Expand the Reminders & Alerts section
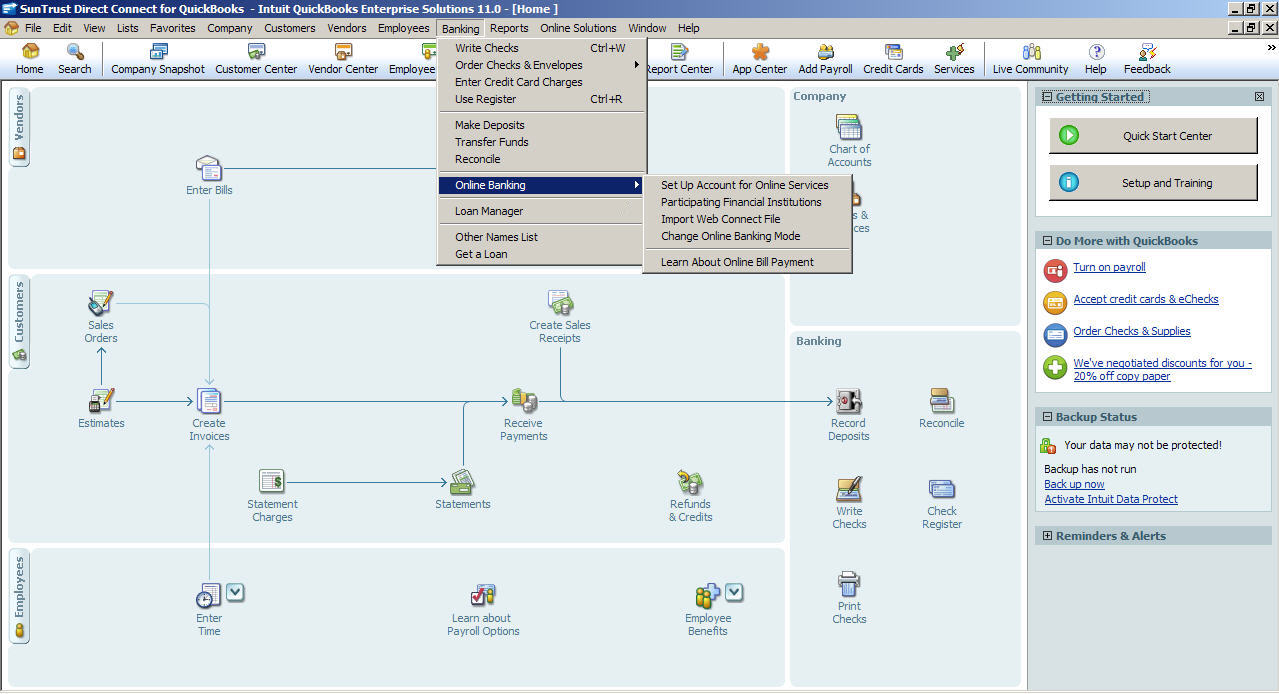Image resolution: width=1279 pixels, height=694 pixels. point(1047,536)
